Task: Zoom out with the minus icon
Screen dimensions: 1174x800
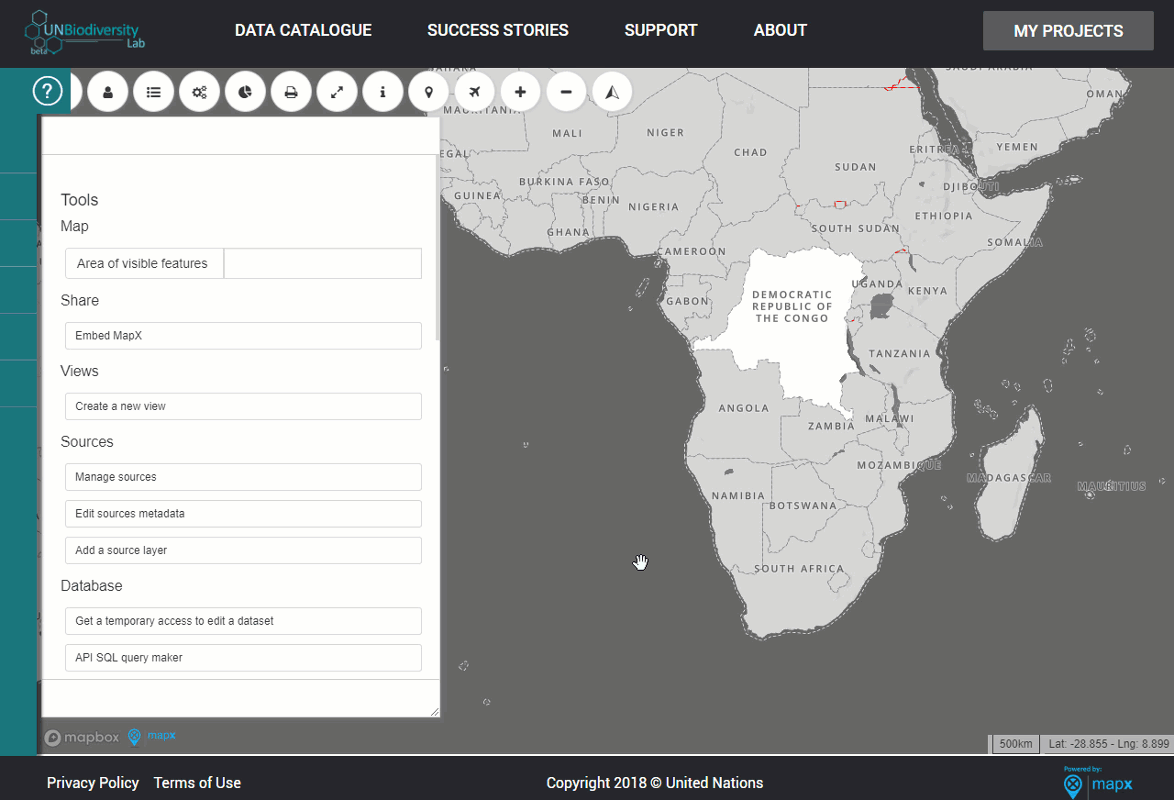Action: [566, 92]
